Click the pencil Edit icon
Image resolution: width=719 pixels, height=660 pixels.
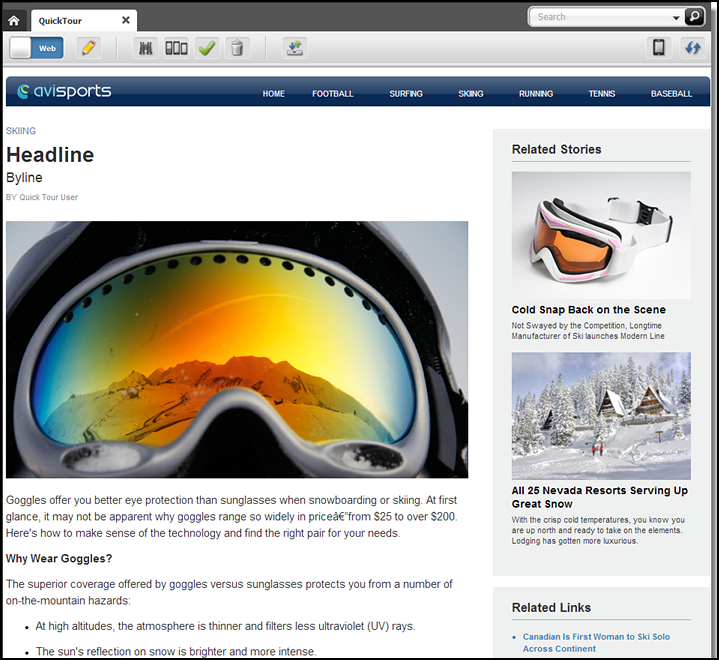click(x=88, y=48)
